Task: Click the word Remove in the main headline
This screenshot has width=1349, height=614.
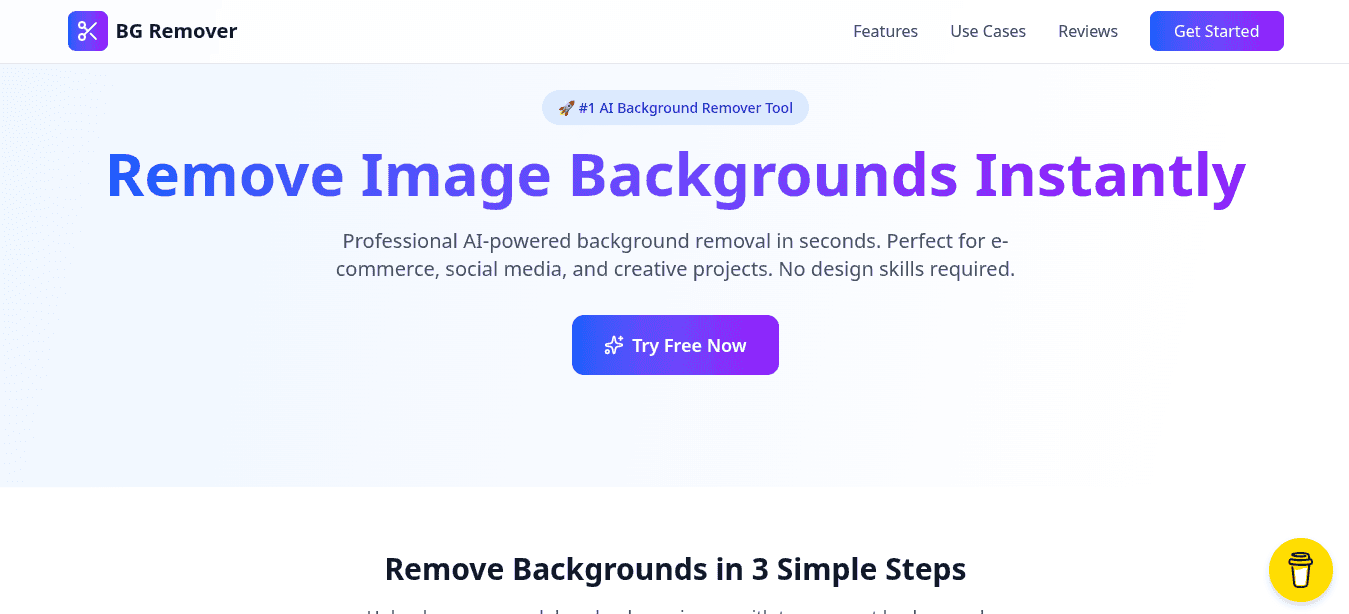Action: point(224,175)
